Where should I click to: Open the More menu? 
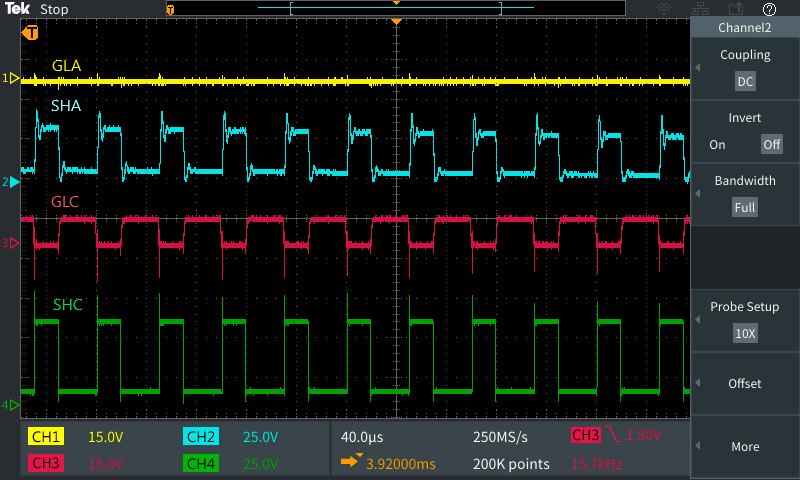[x=744, y=446]
